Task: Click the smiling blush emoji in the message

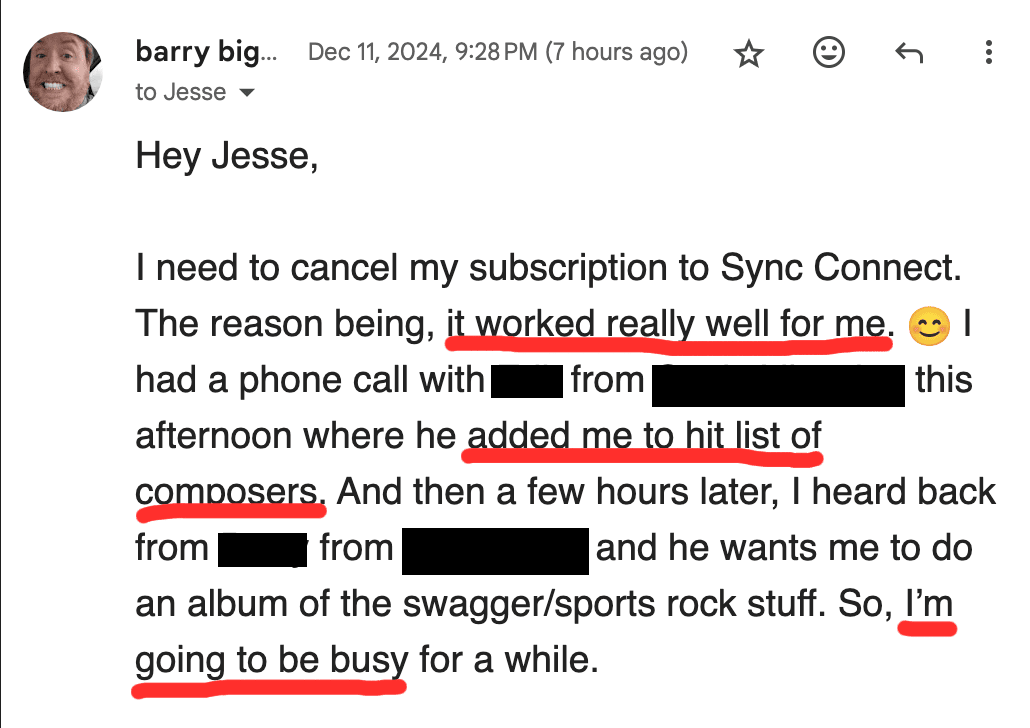Action: (x=929, y=325)
